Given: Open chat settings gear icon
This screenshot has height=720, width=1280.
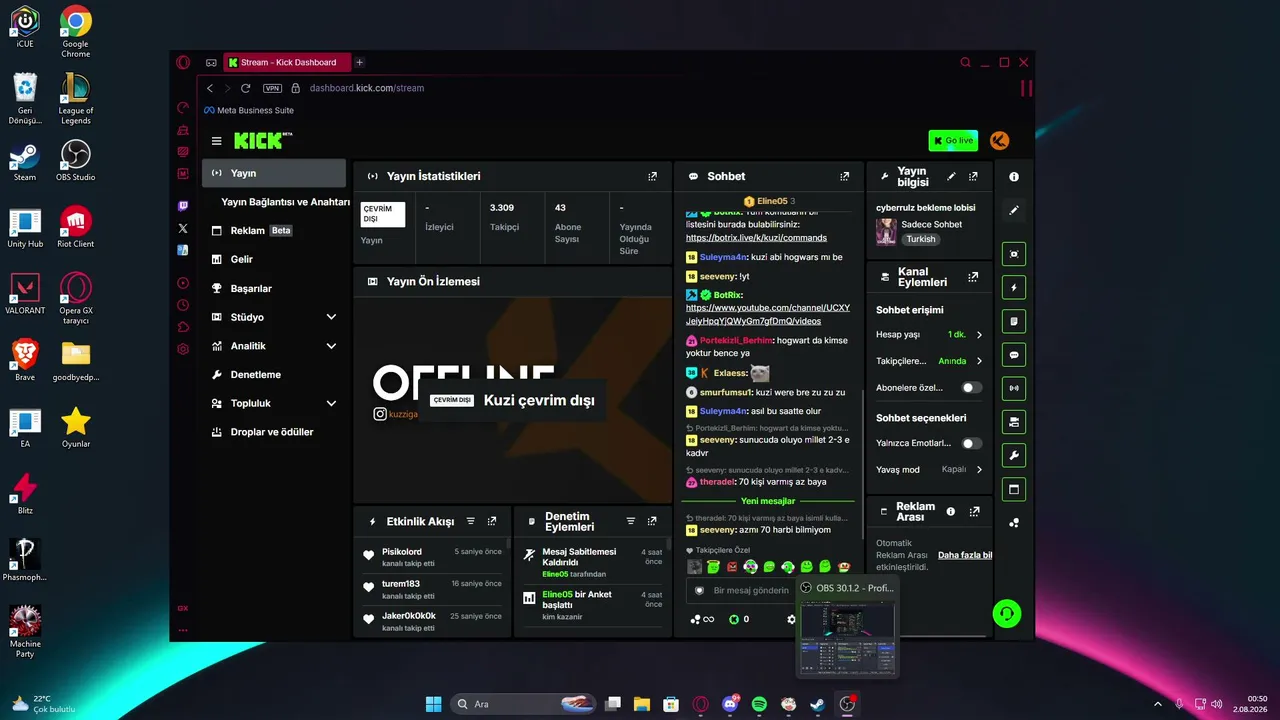Looking at the screenshot, I should [x=791, y=619].
